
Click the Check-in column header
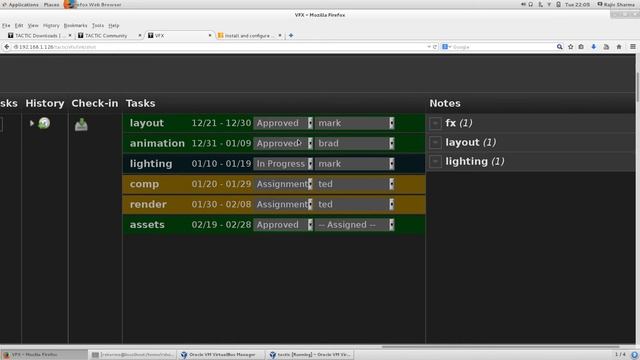(x=95, y=103)
